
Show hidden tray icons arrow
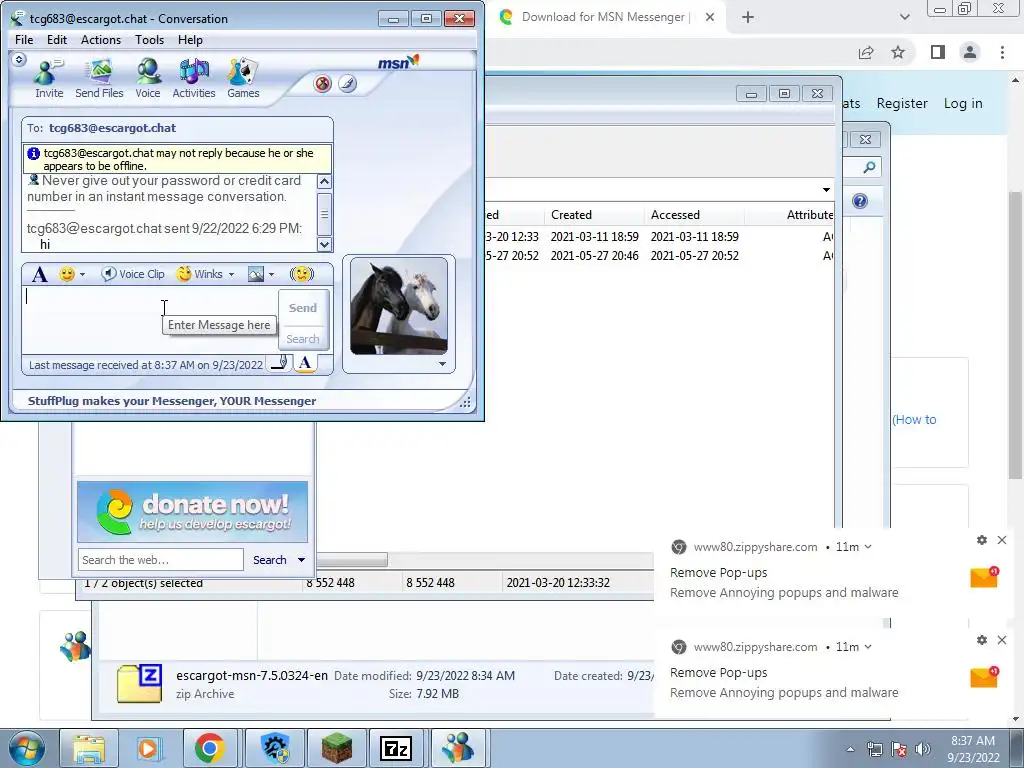pyautogui.click(x=850, y=749)
